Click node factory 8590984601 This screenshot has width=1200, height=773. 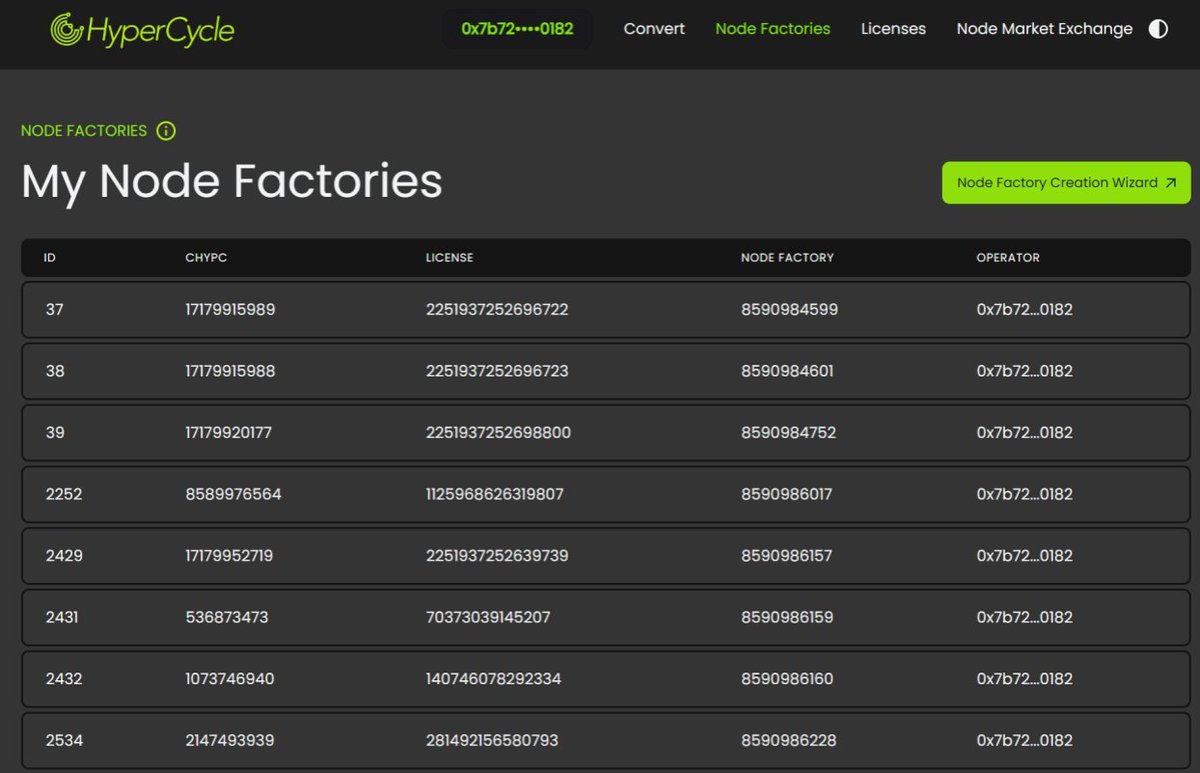point(787,371)
